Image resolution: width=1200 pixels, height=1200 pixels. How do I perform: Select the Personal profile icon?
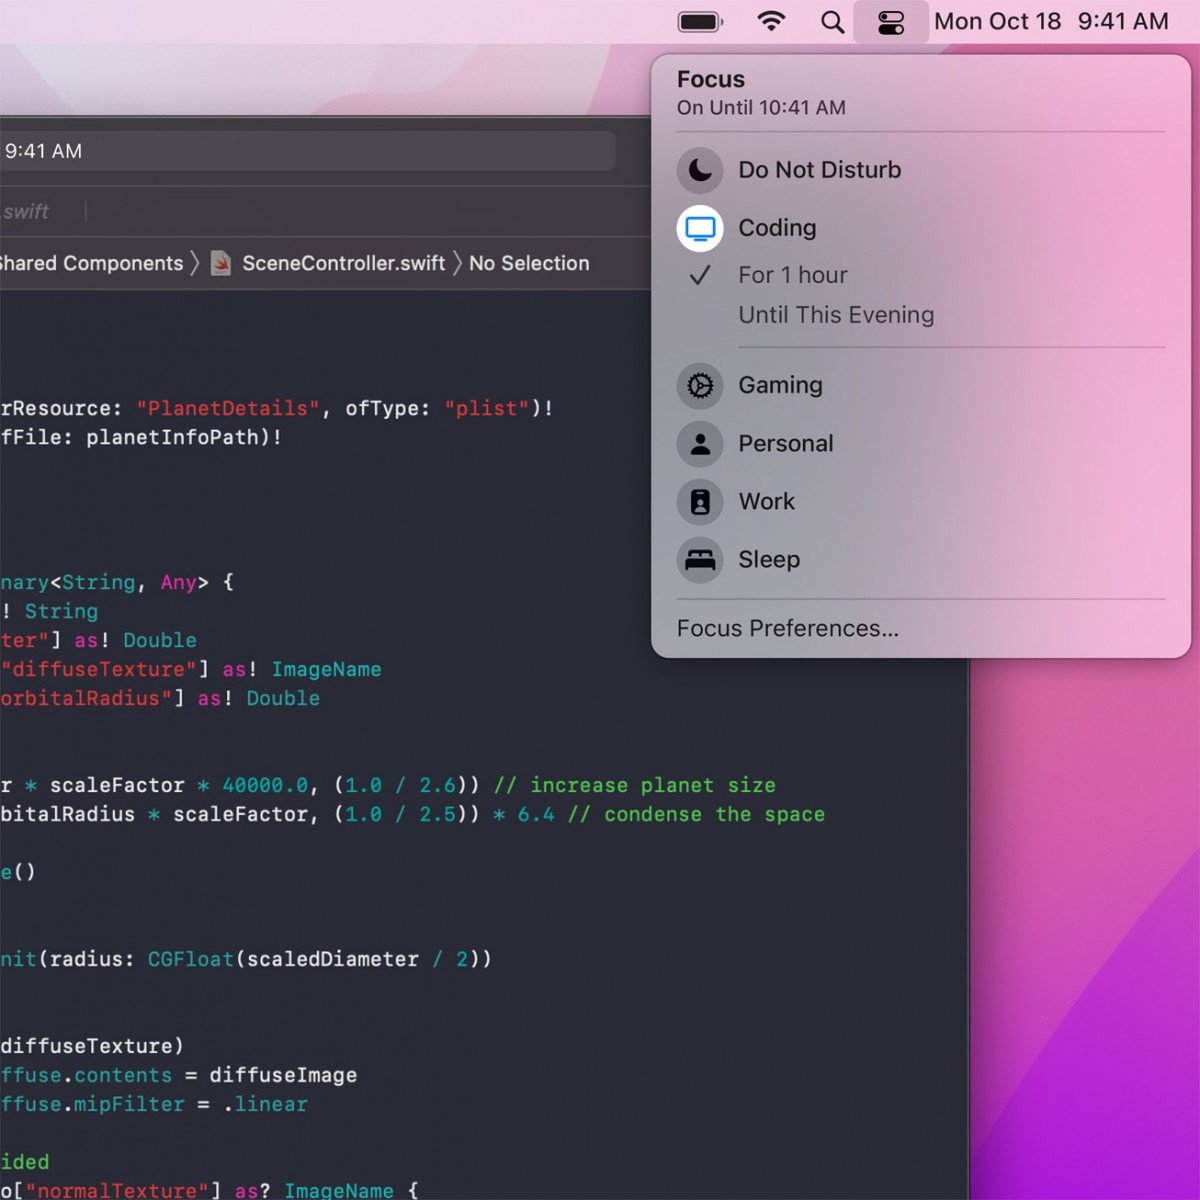click(x=700, y=444)
